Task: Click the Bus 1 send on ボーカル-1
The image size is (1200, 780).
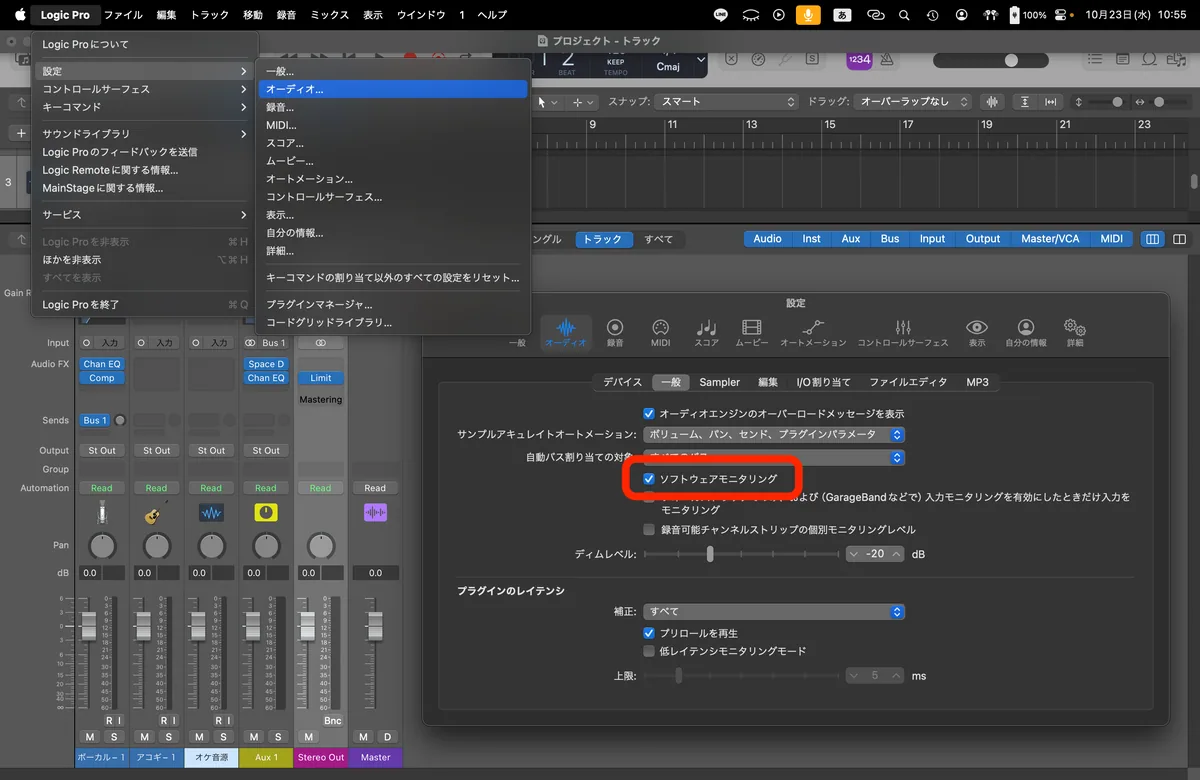Action: [x=95, y=420]
